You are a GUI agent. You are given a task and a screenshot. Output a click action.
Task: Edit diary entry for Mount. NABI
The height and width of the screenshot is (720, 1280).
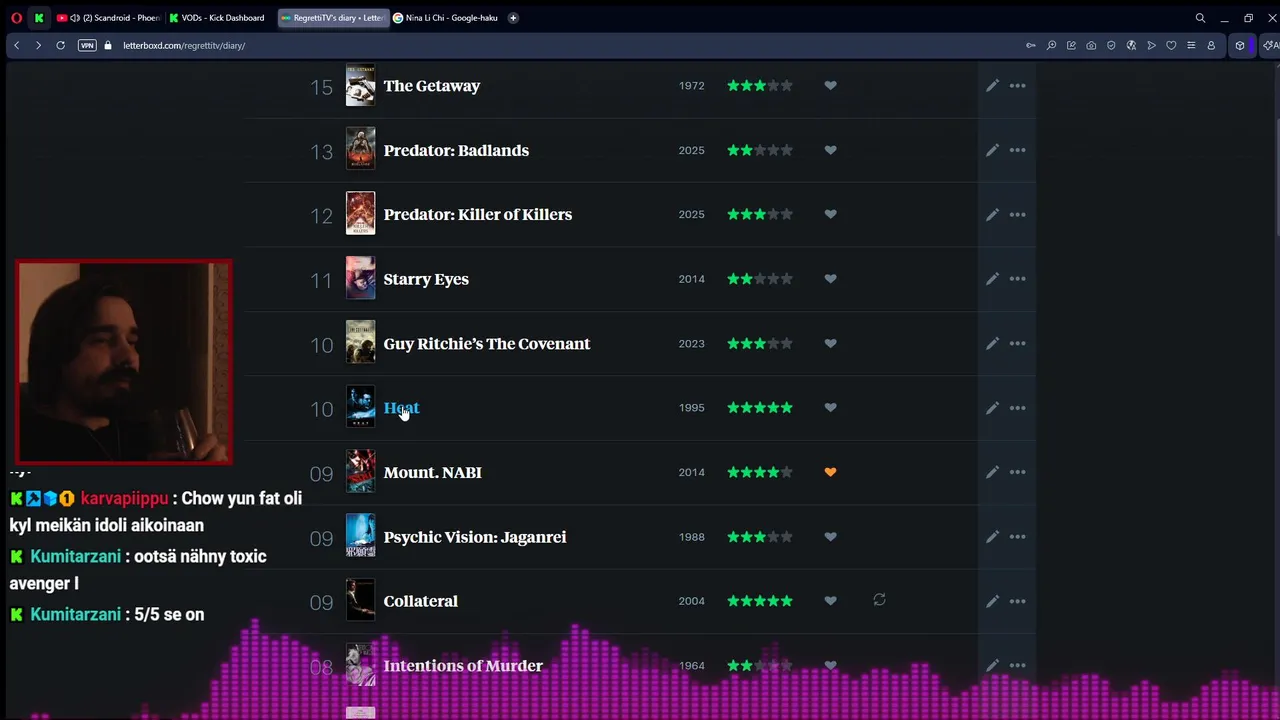pyautogui.click(x=992, y=472)
